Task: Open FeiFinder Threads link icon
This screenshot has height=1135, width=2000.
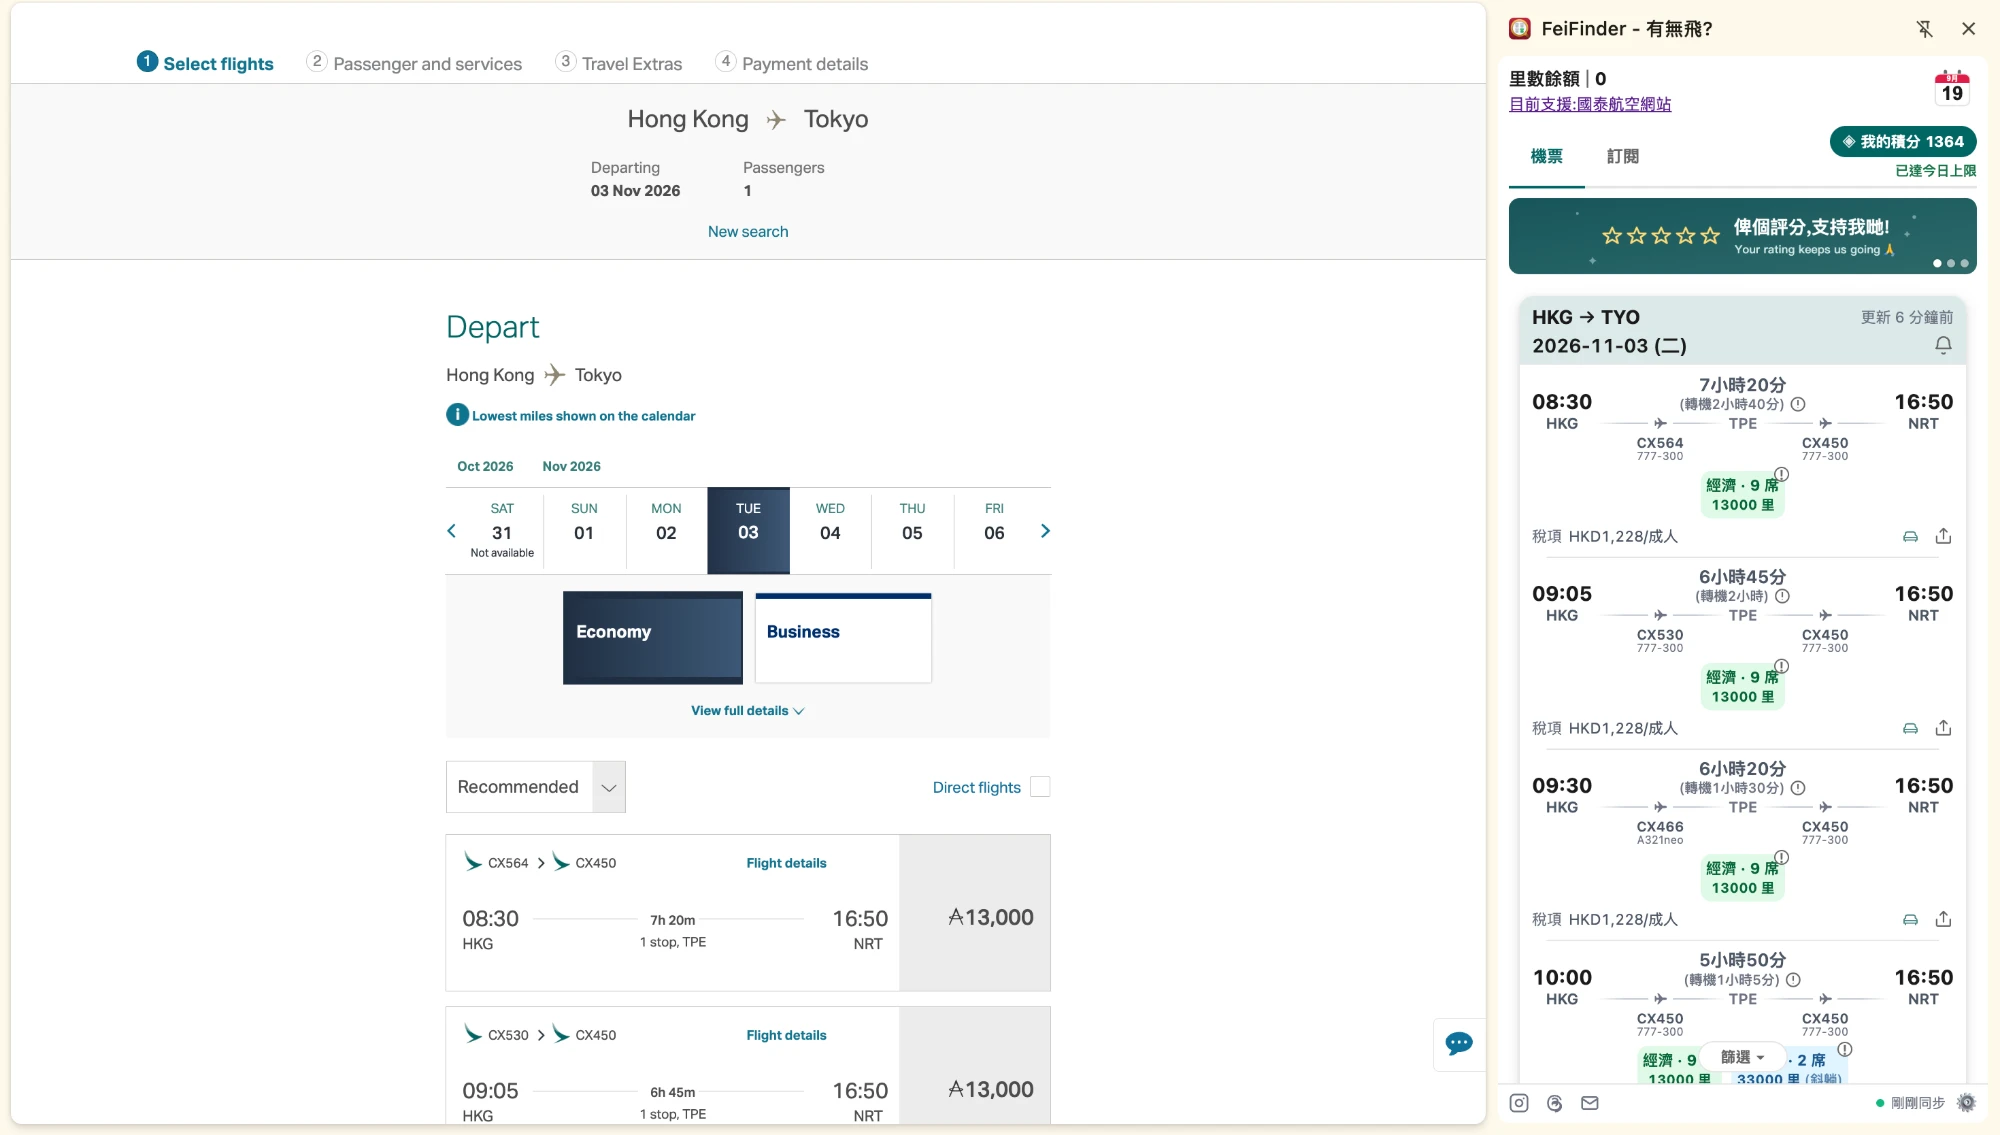Action: coord(1554,1103)
